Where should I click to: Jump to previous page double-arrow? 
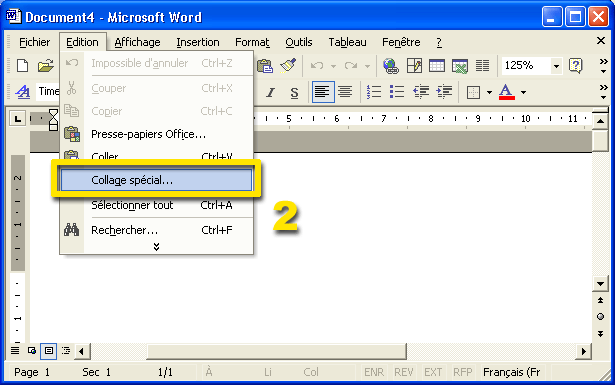click(x=600, y=300)
